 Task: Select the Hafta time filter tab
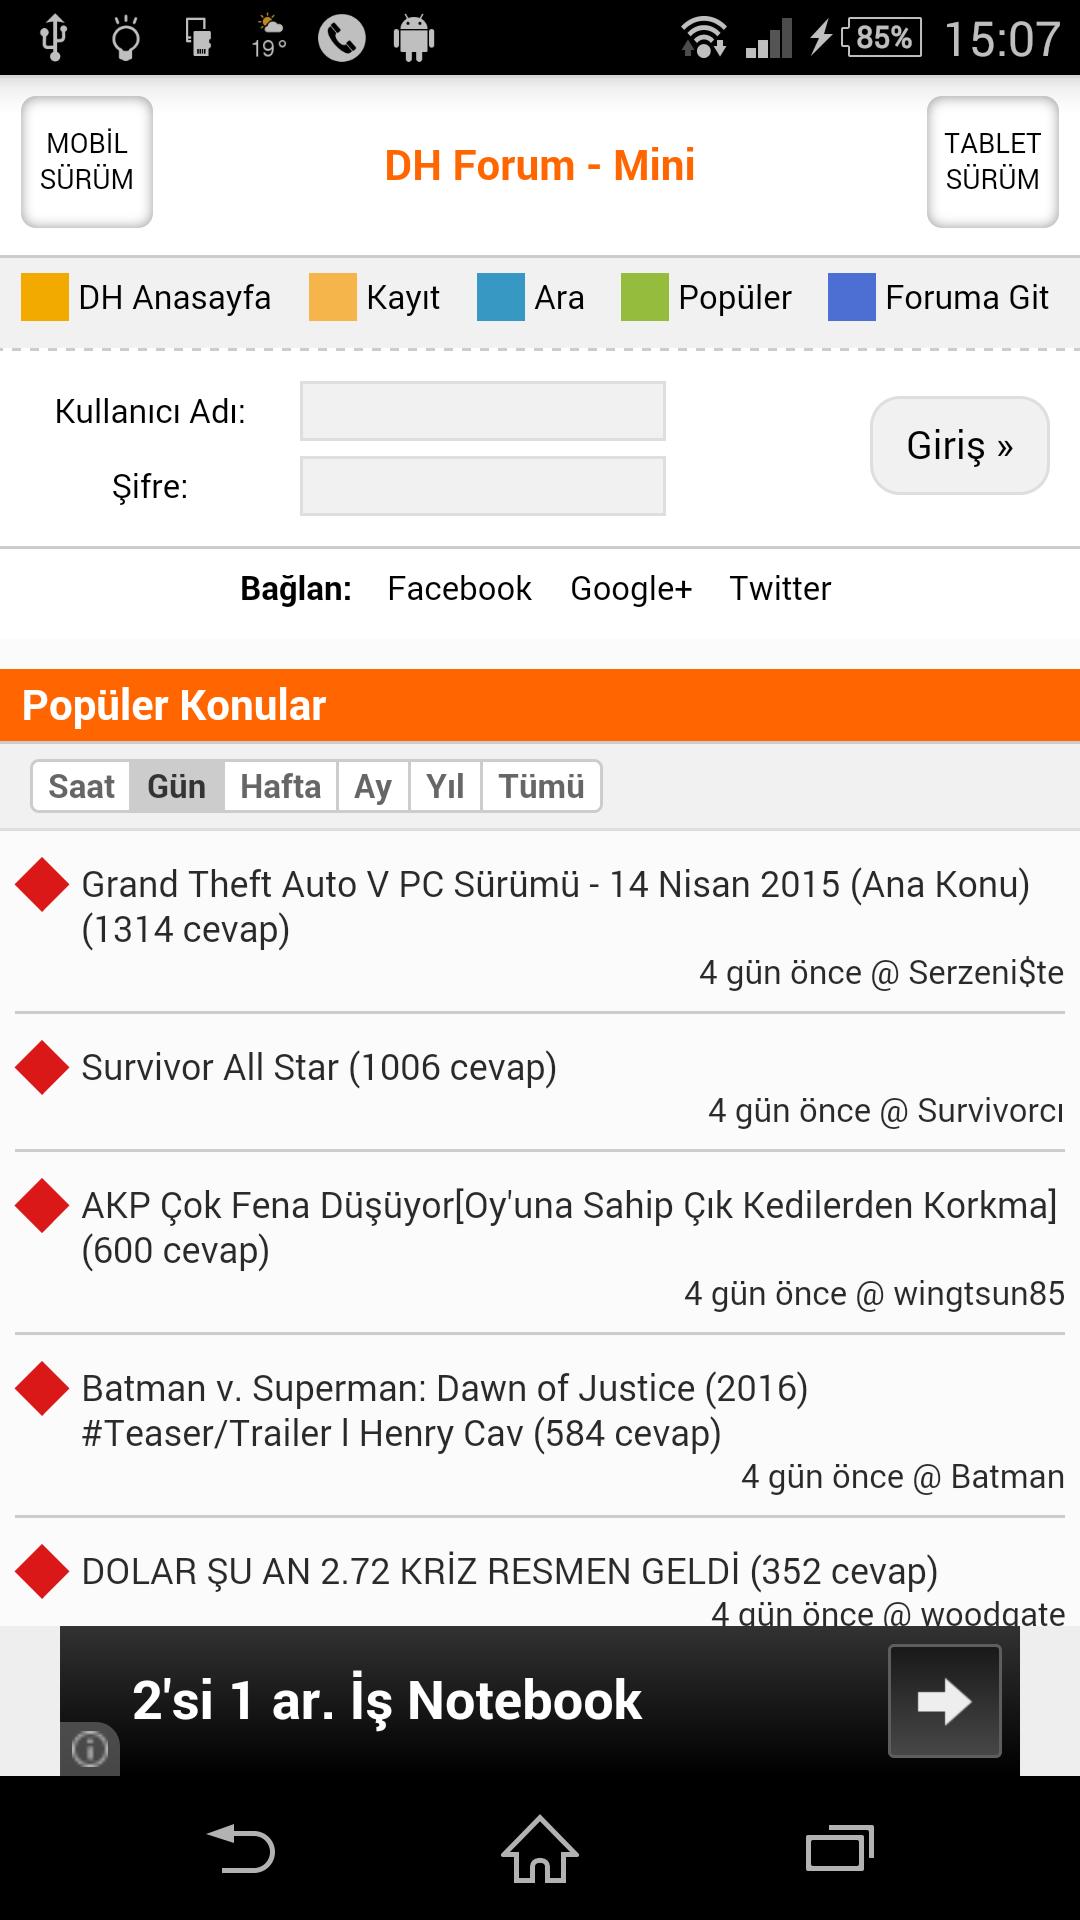280,786
